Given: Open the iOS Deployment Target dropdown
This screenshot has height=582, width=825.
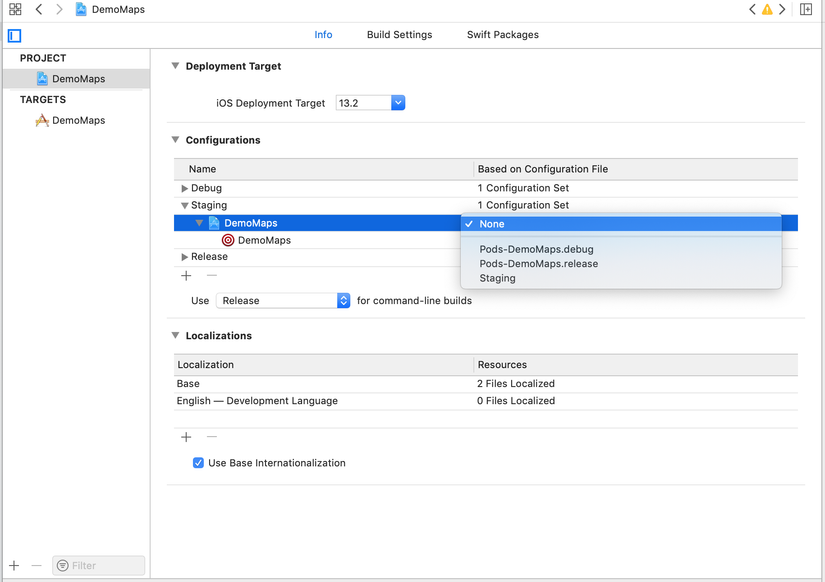Looking at the screenshot, I should click(x=397, y=103).
